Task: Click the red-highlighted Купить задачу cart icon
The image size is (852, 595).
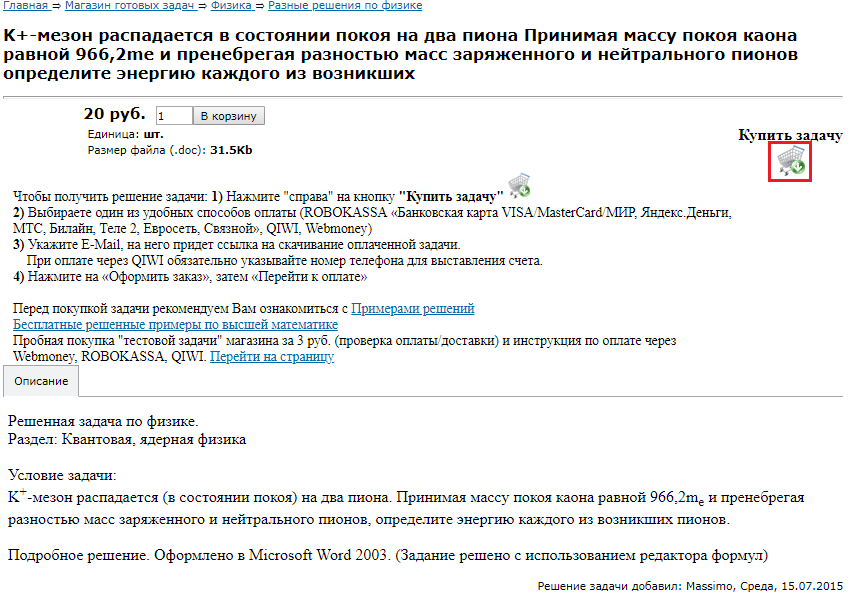Action: pyautogui.click(x=789, y=161)
